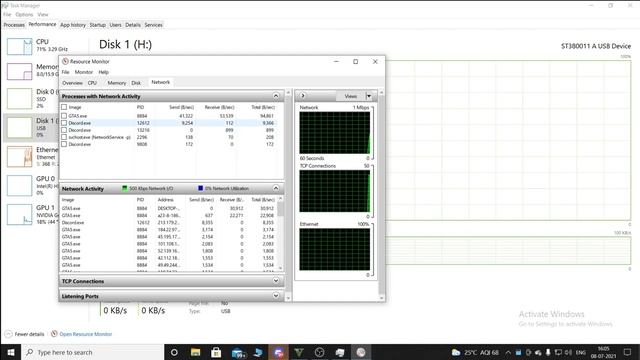The image size is (640, 360).
Task: Check the svchost.exe NetworkService checkbox
Action: (x=64, y=137)
